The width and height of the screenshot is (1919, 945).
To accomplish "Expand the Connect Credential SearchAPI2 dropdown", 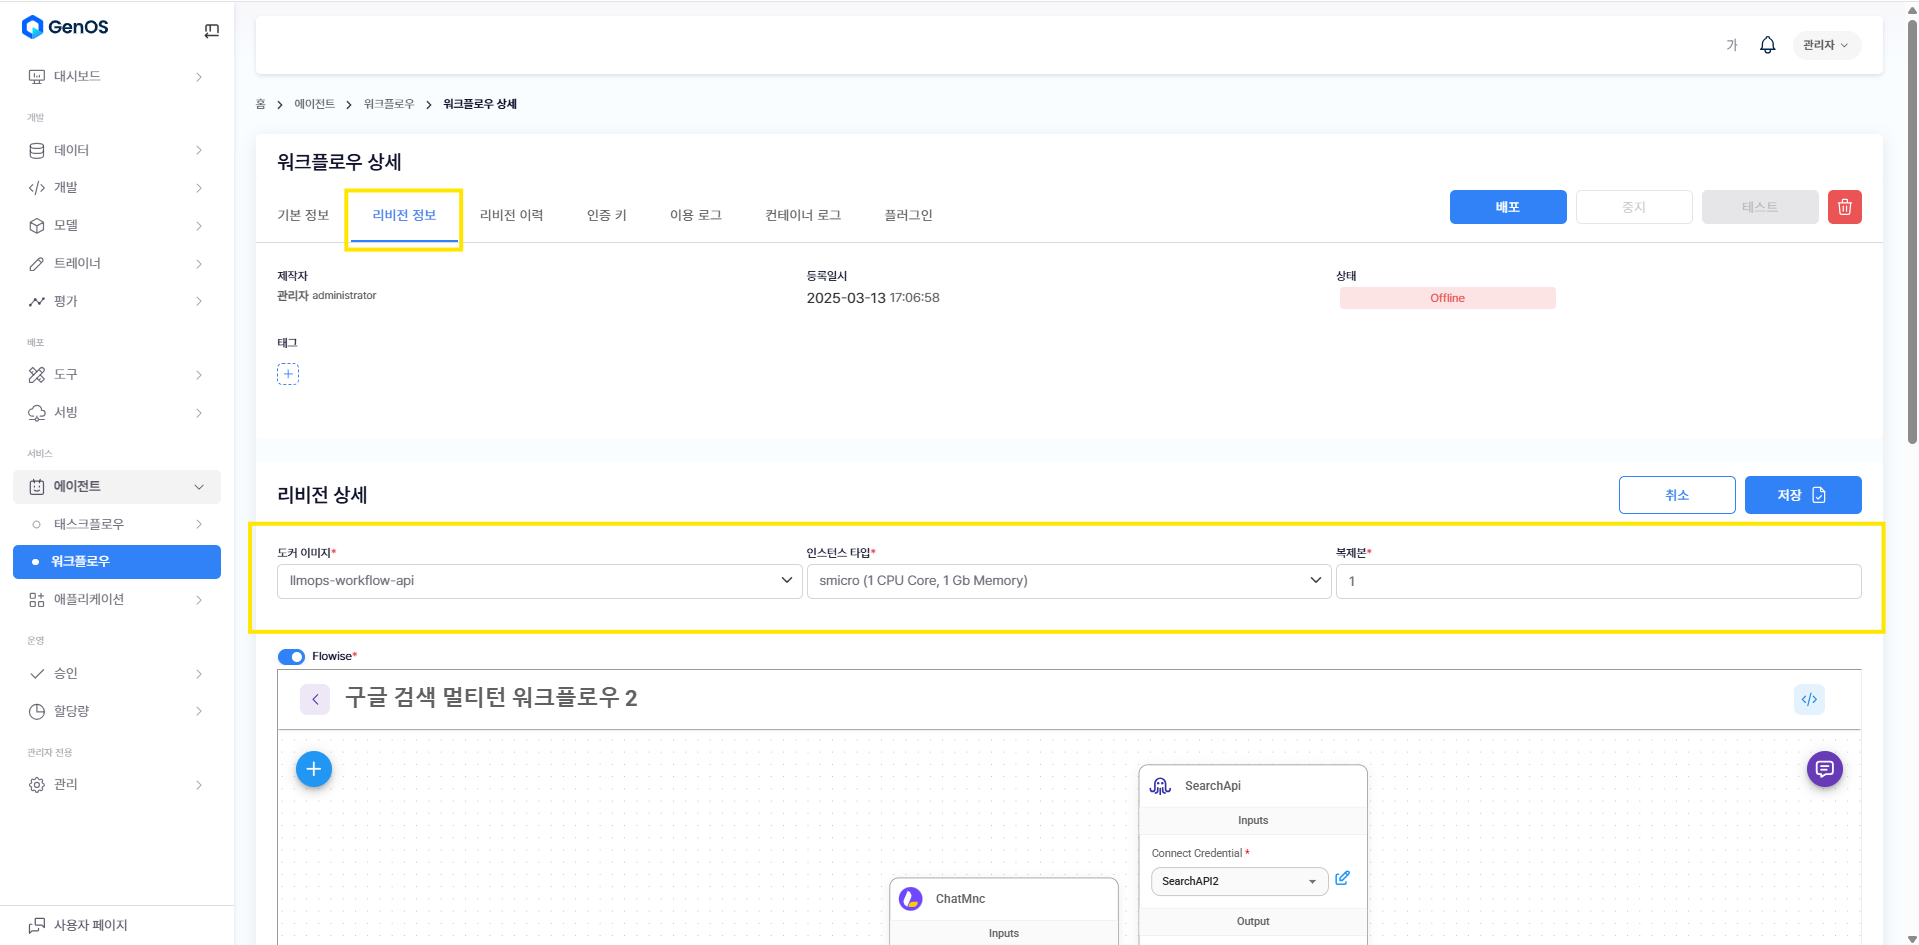I will coord(1238,881).
